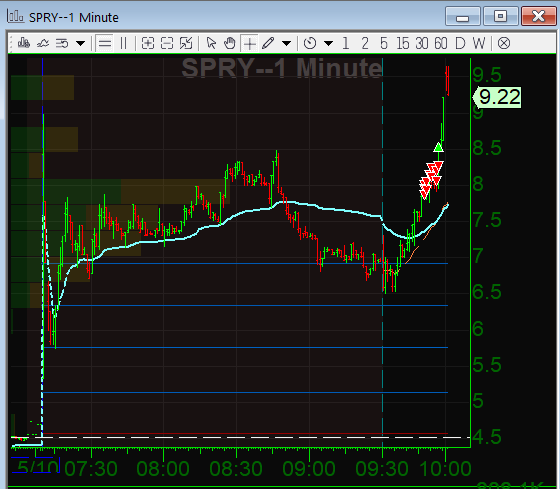Switch to 2 minute timeframe

click(365, 44)
